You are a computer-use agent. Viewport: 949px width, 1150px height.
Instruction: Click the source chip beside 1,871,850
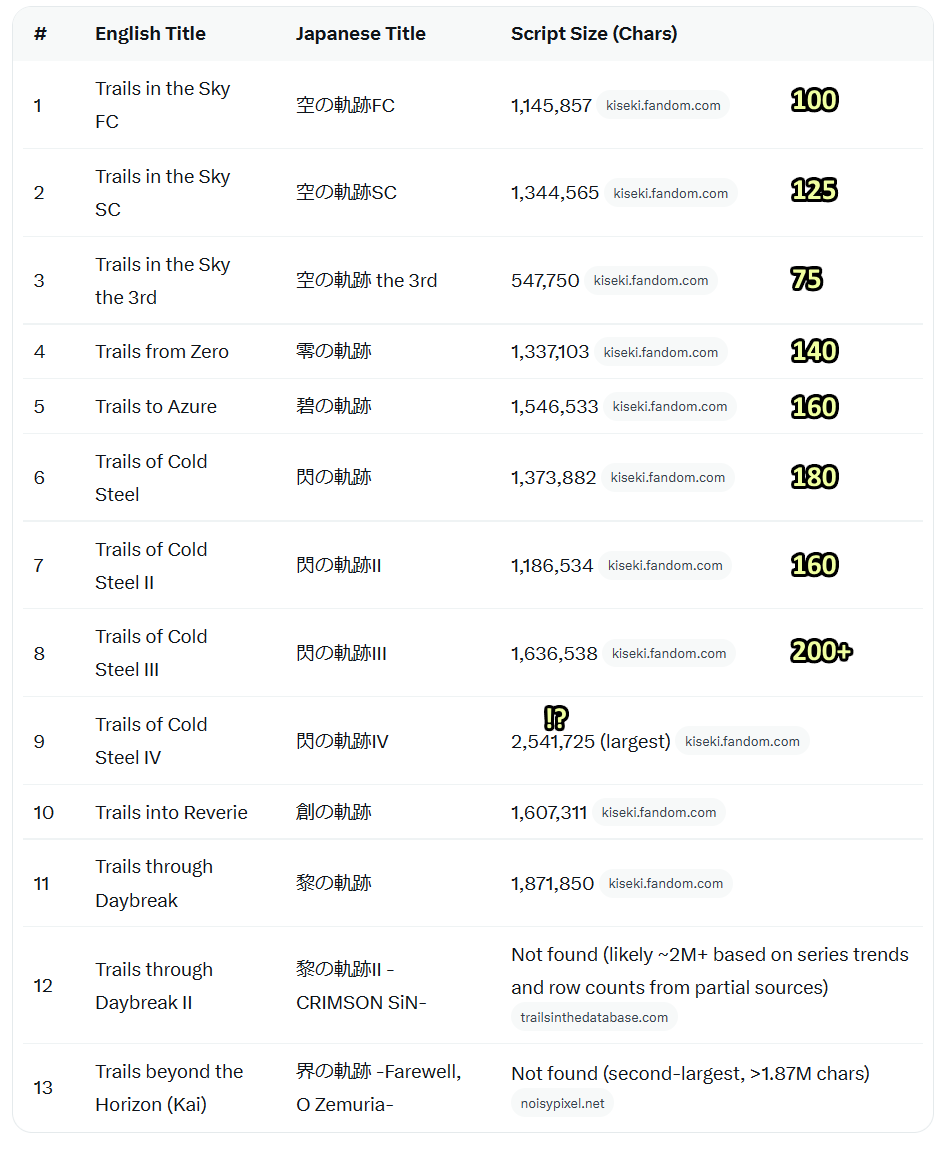tap(665, 885)
